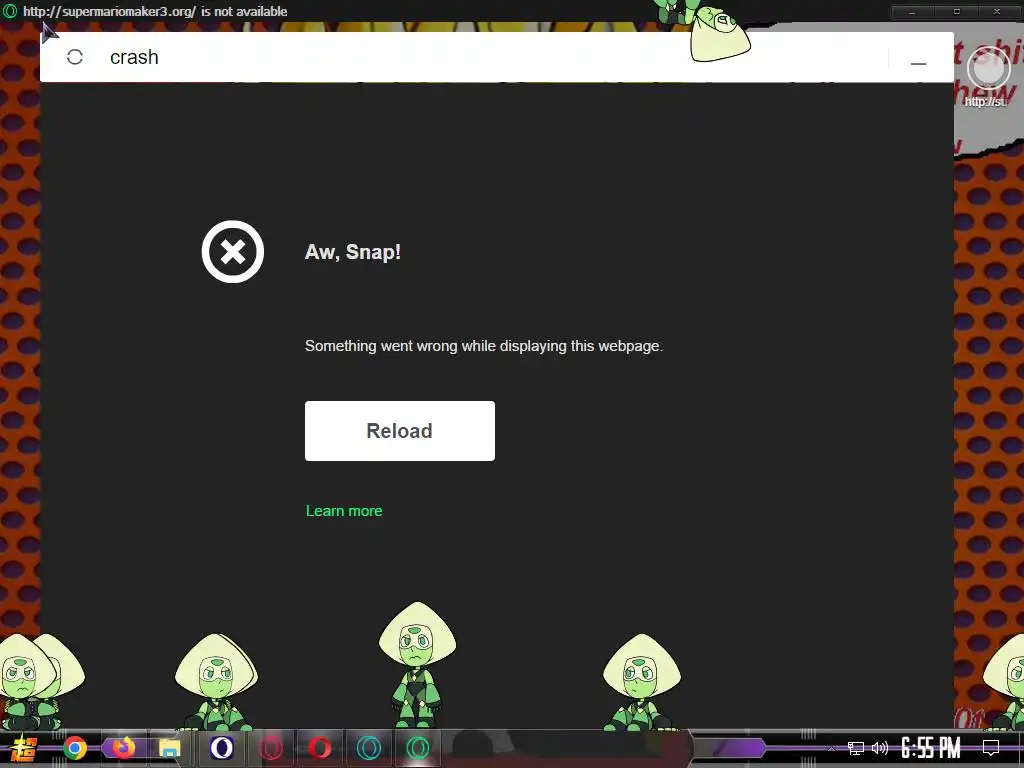Open network status in the system tray
This screenshot has width=1024, height=768.
pos(856,748)
